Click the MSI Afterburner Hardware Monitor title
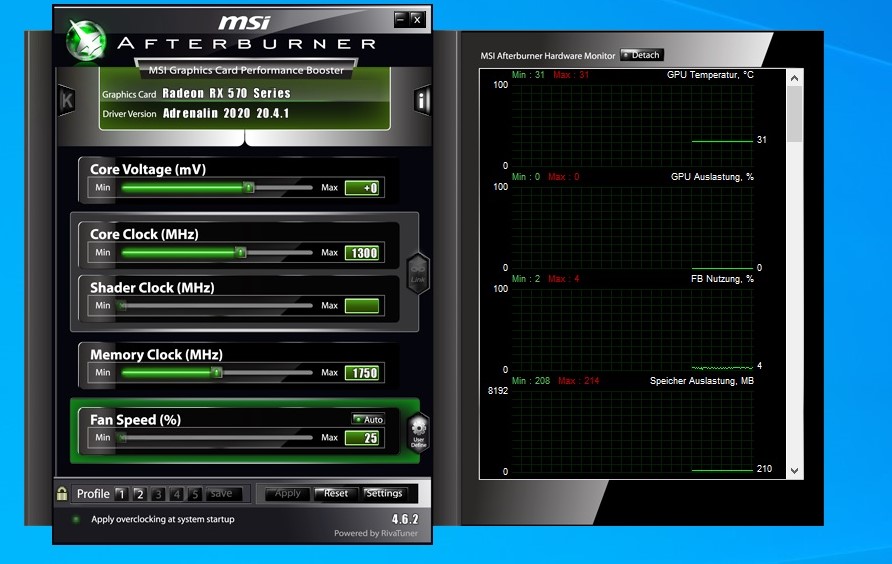892x564 pixels. (547, 56)
